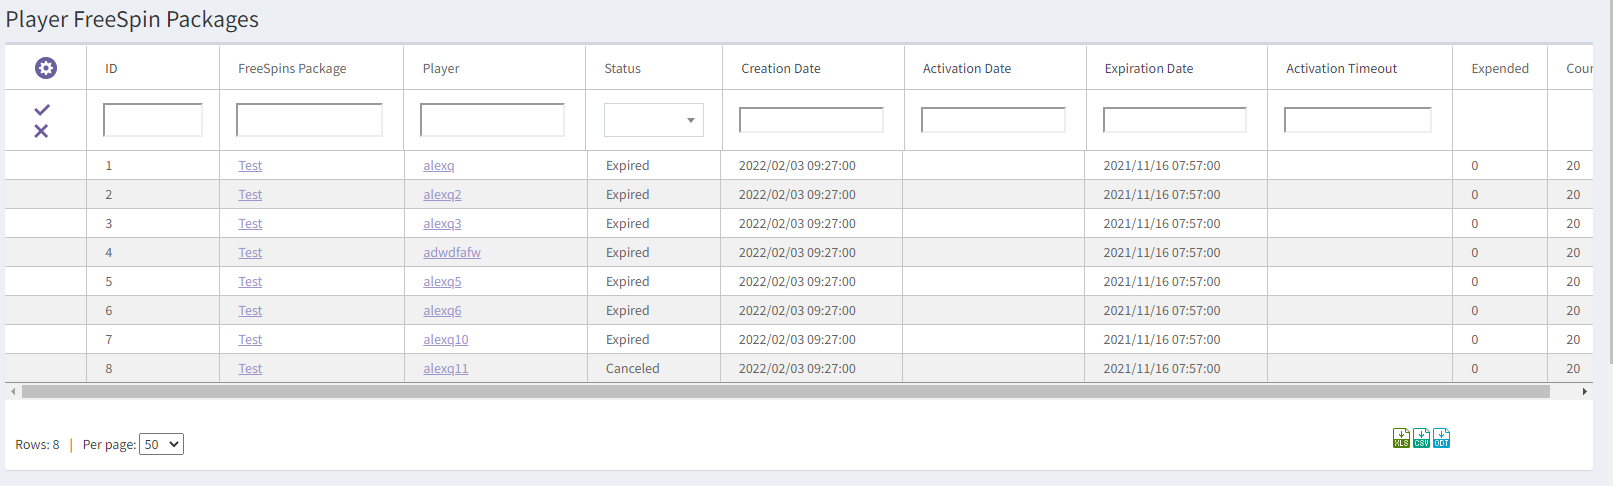Viewport: 1613px width, 486px height.
Task: Expand the Per page selector
Action: (161, 444)
